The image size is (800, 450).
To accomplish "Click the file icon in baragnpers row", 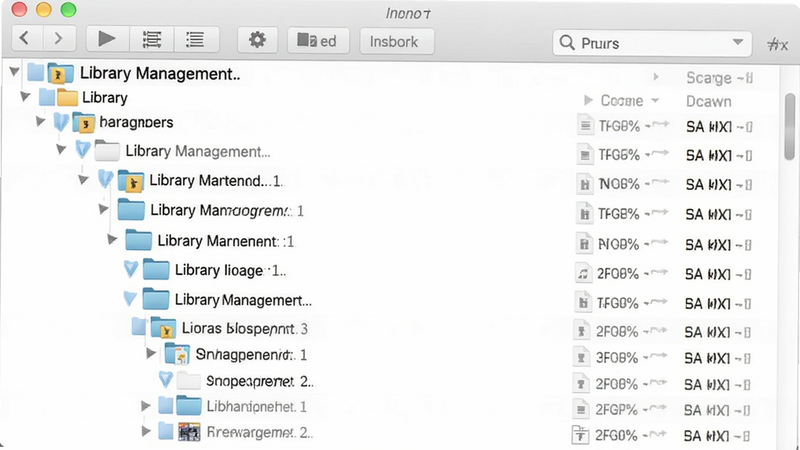I will click(585, 126).
